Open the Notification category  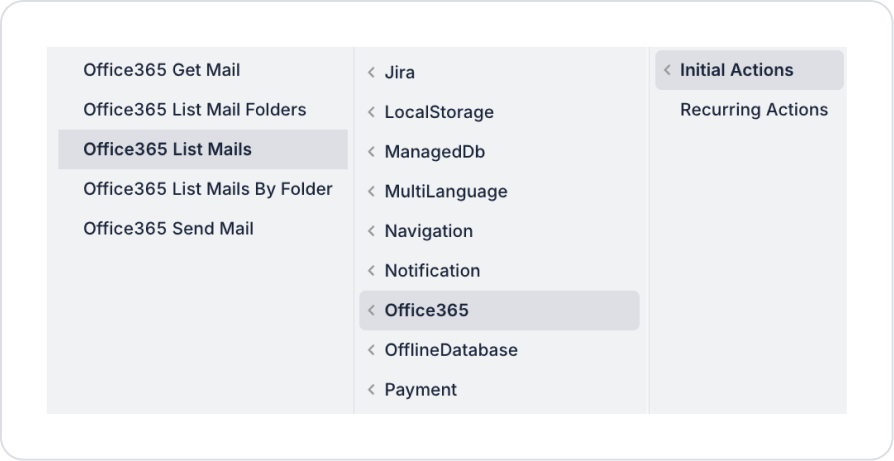click(499, 271)
